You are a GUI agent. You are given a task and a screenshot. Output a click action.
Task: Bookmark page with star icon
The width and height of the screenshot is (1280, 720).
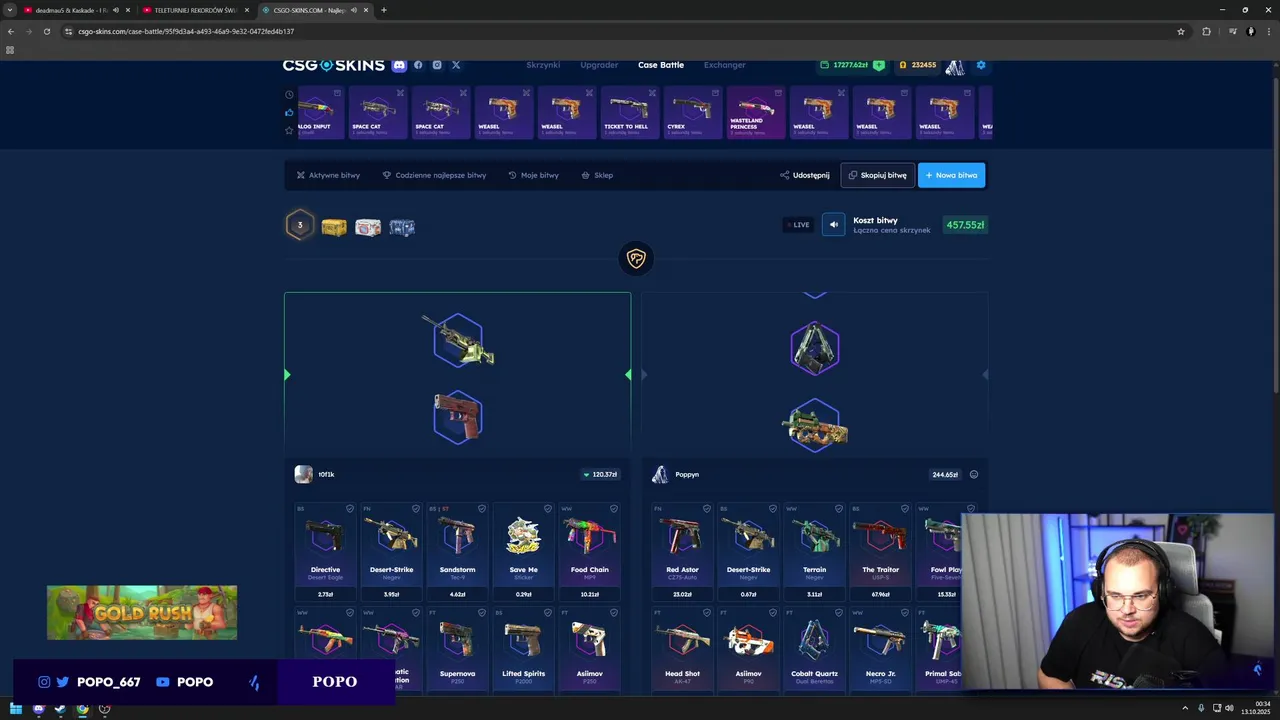pos(1181,31)
